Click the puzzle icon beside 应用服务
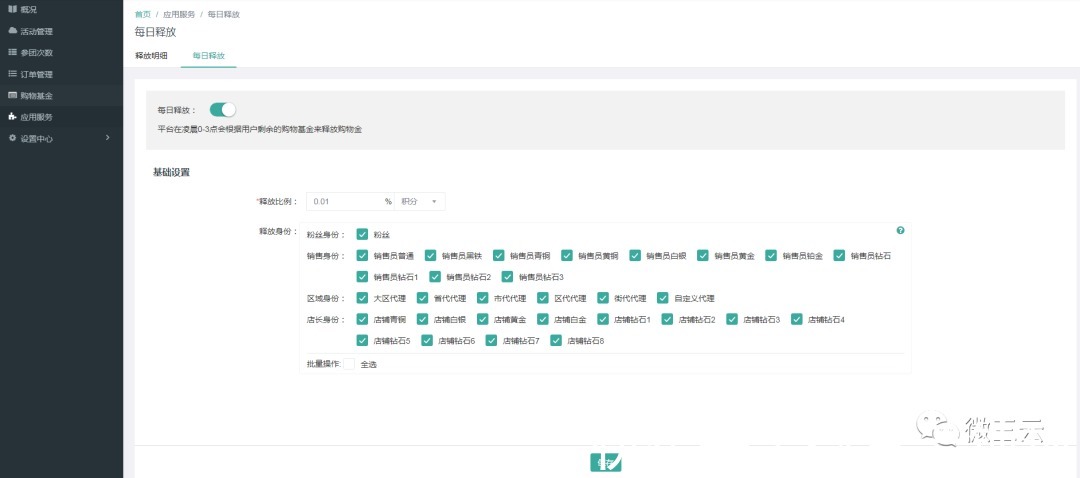The width and height of the screenshot is (1080, 478). point(12,116)
